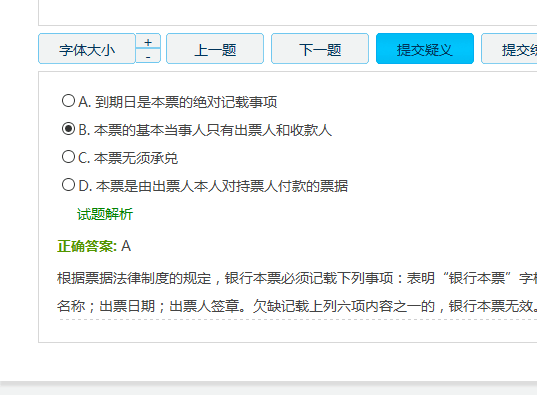537x395 pixels.
Task: Increase font size with the plus button
Action: coord(148,41)
